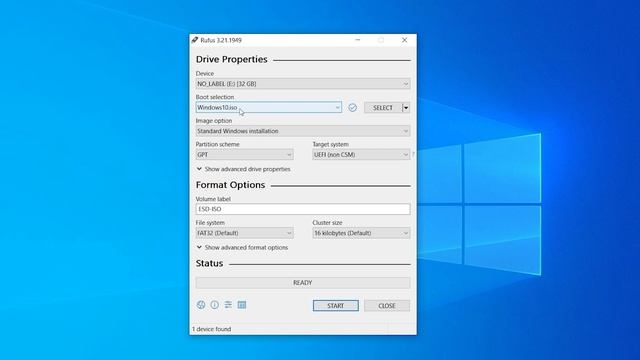Click the Format Options heading

coord(230,185)
